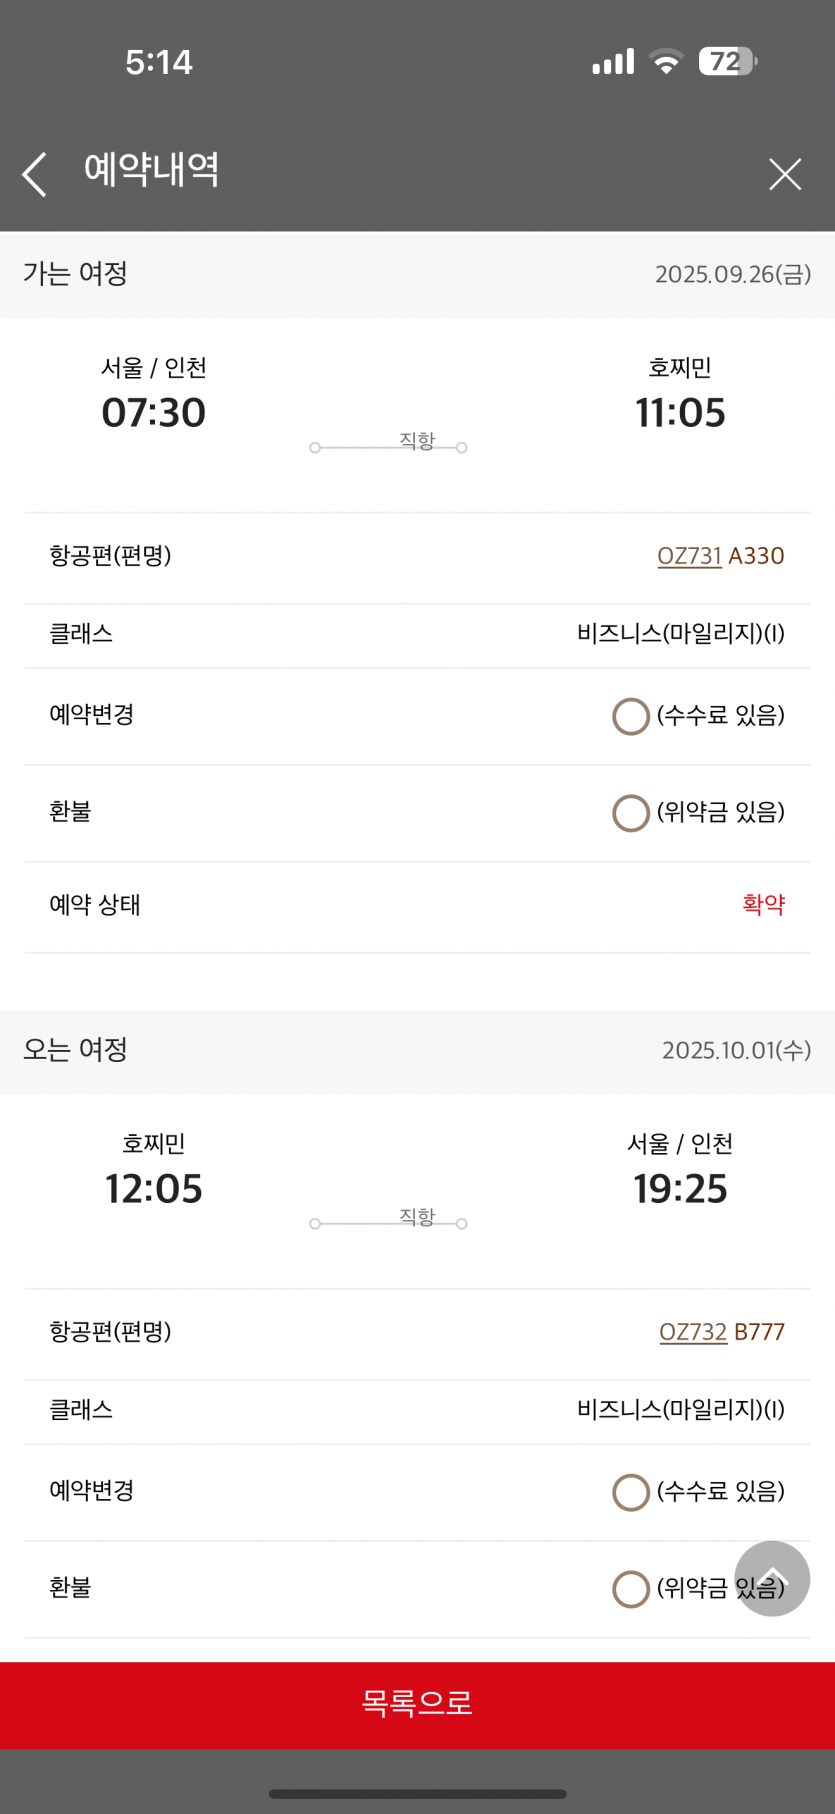Tap the return arrival time 19:25

click(x=680, y=1189)
